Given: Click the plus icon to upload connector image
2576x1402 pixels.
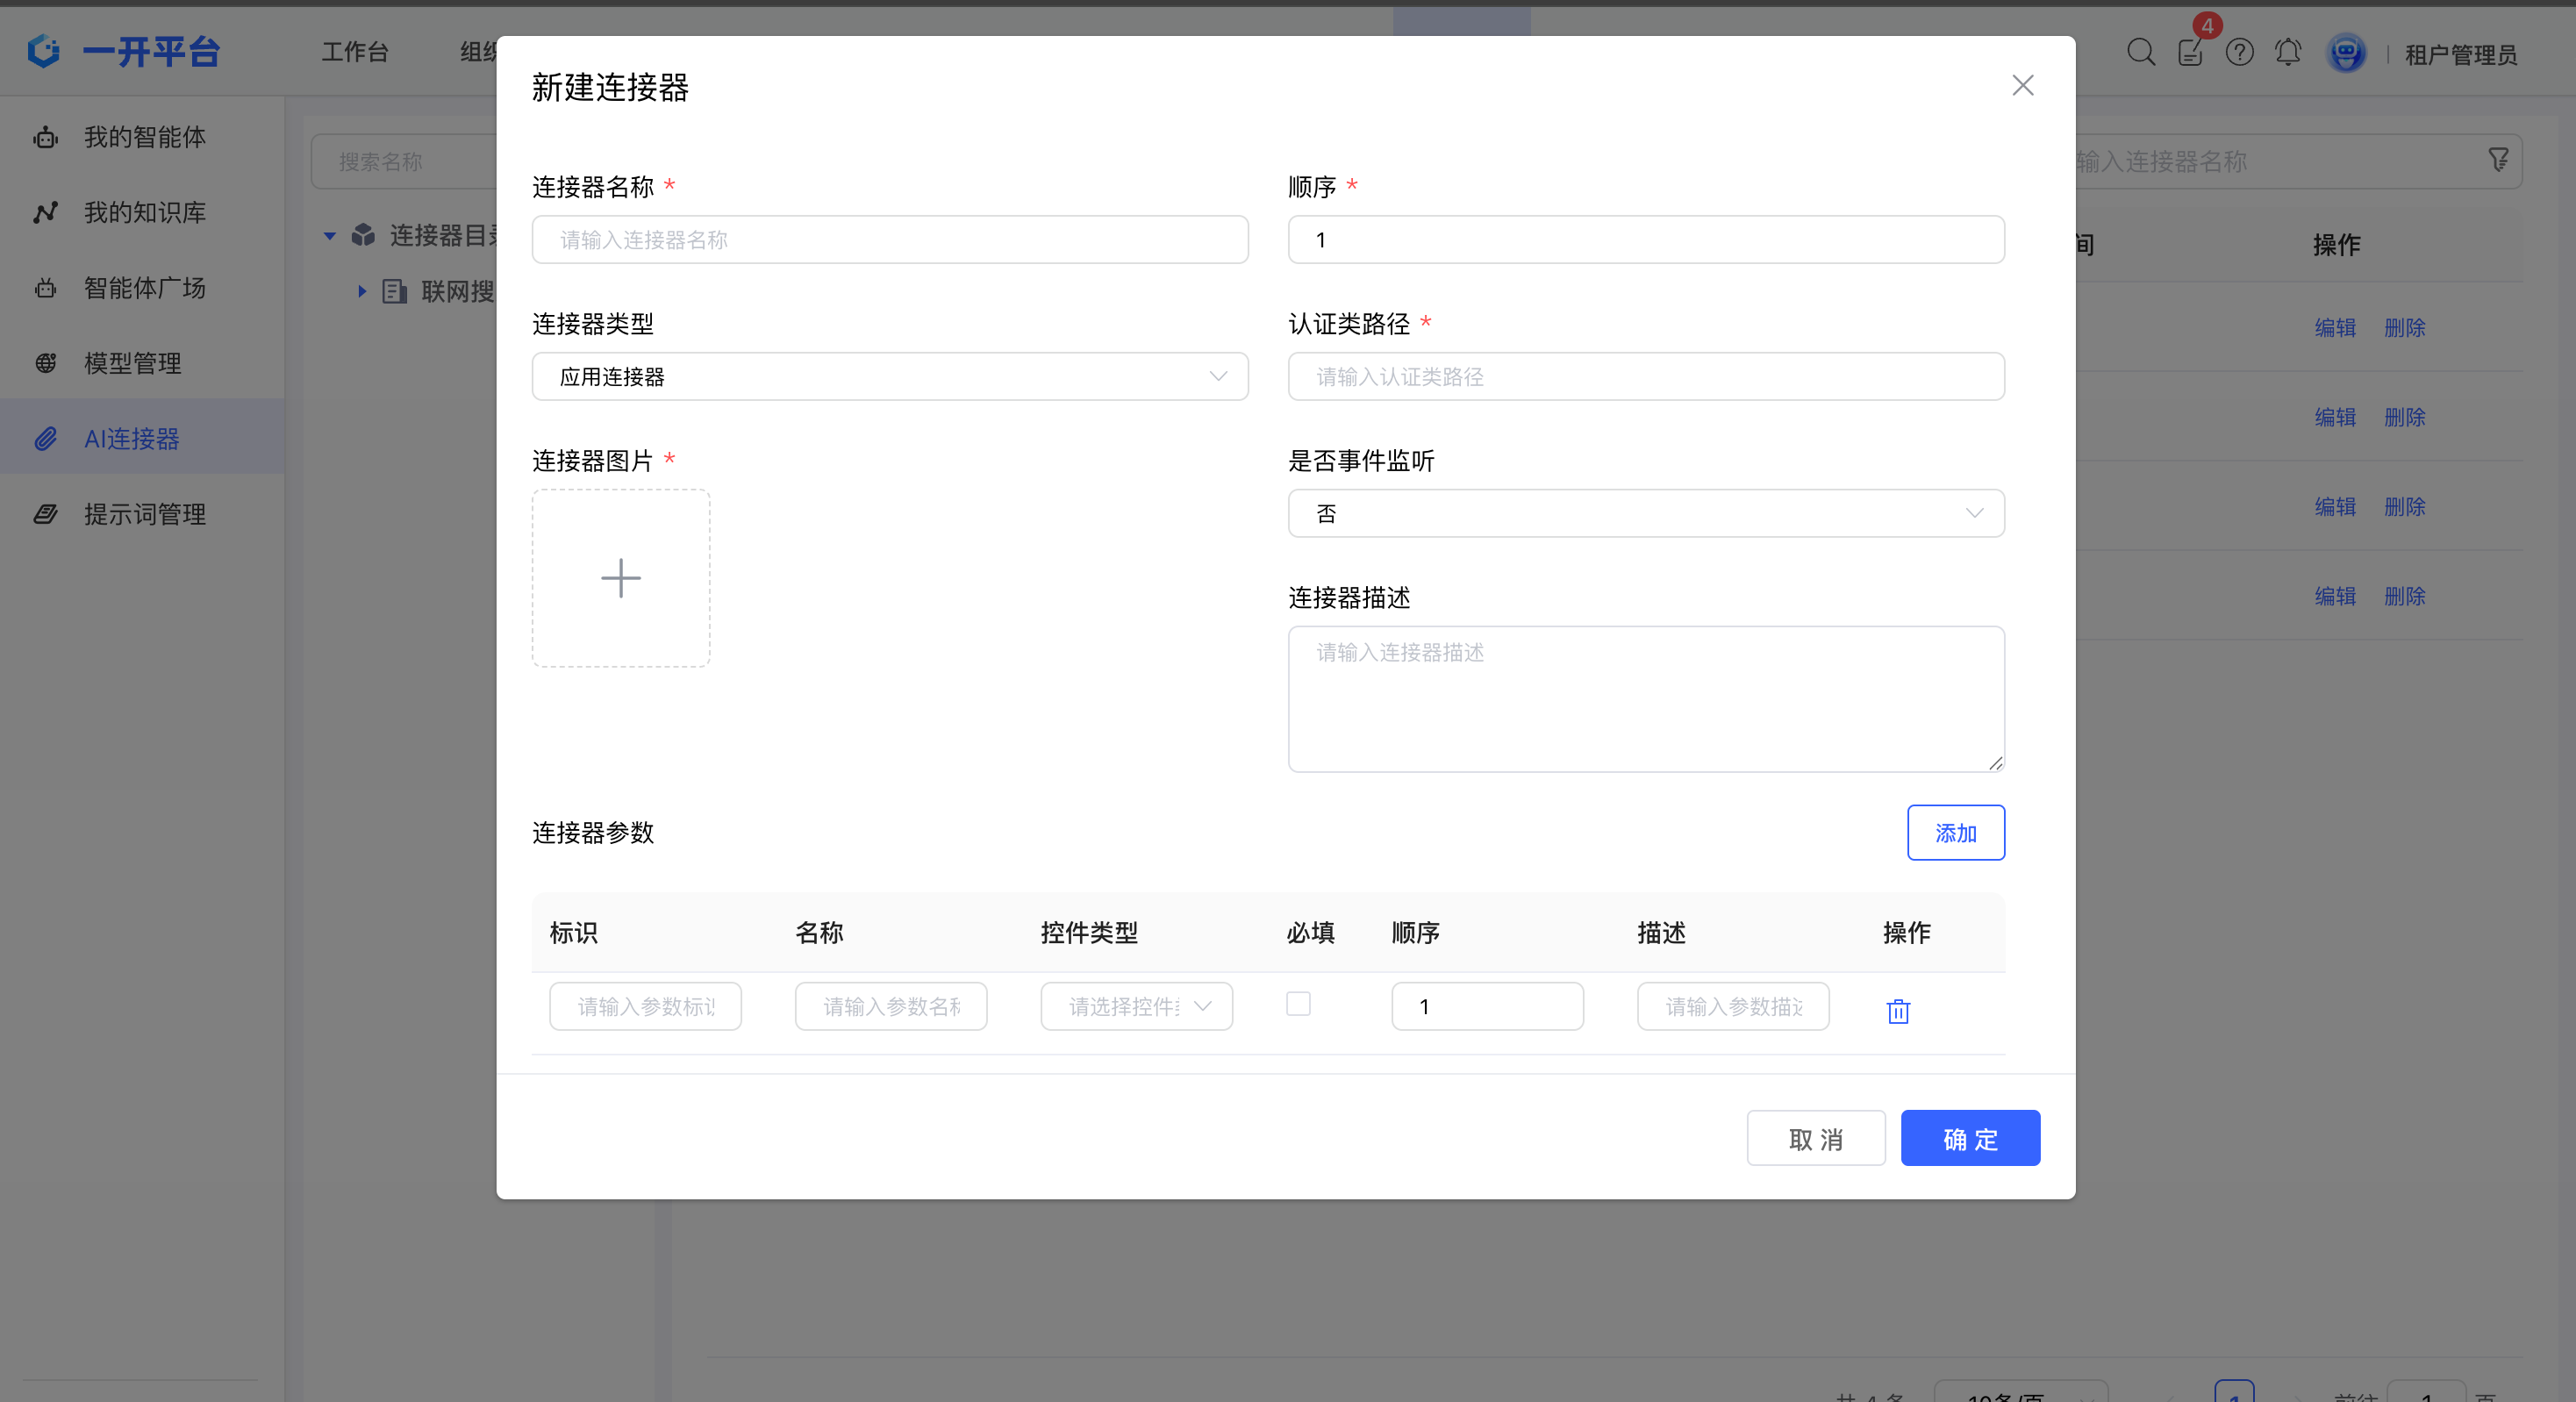Looking at the screenshot, I should pos(620,578).
